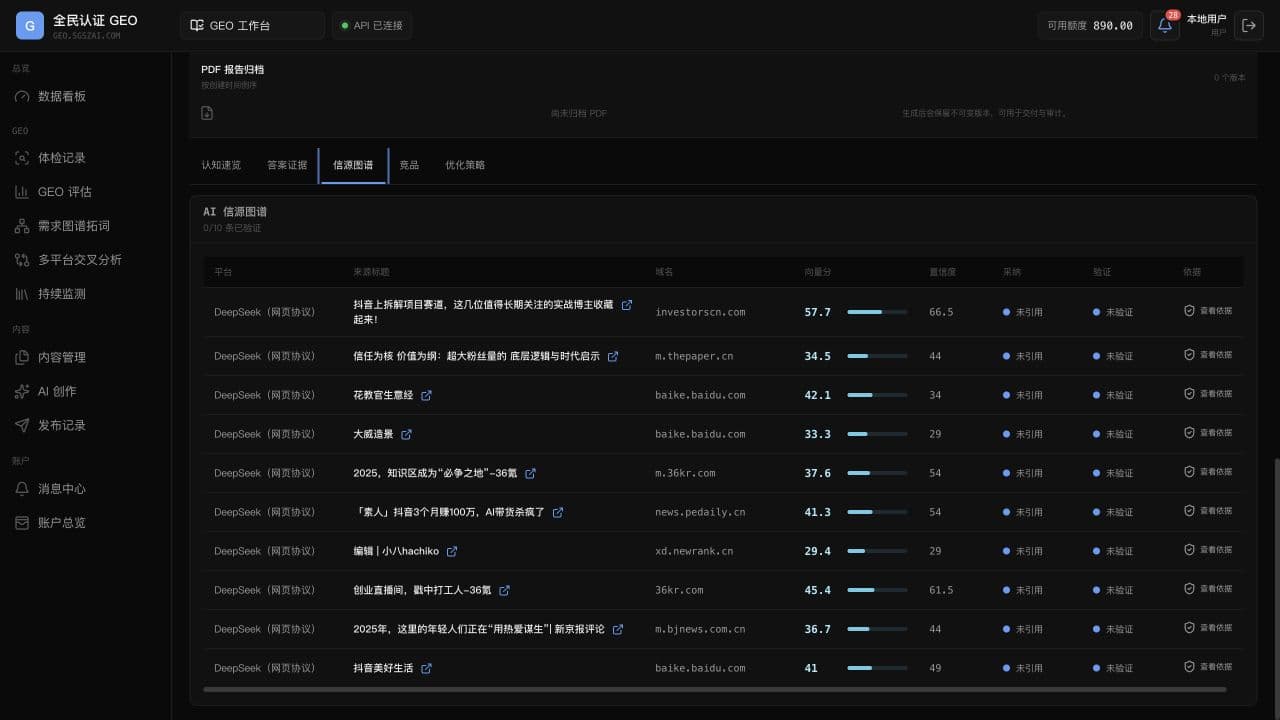1280x720 pixels.
Task: Click 查看依据 for 36kr.com row
Action: tap(1208, 589)
